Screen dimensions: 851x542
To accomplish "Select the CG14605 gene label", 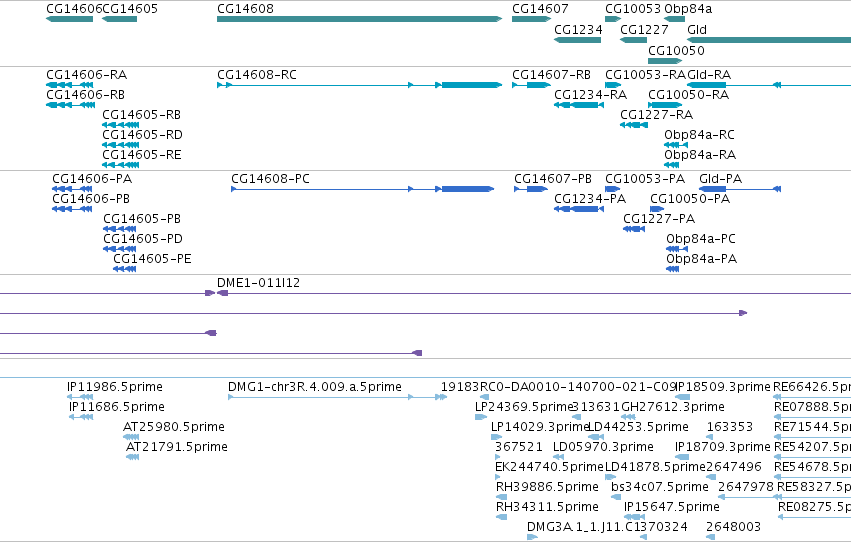I will point(130,9).
